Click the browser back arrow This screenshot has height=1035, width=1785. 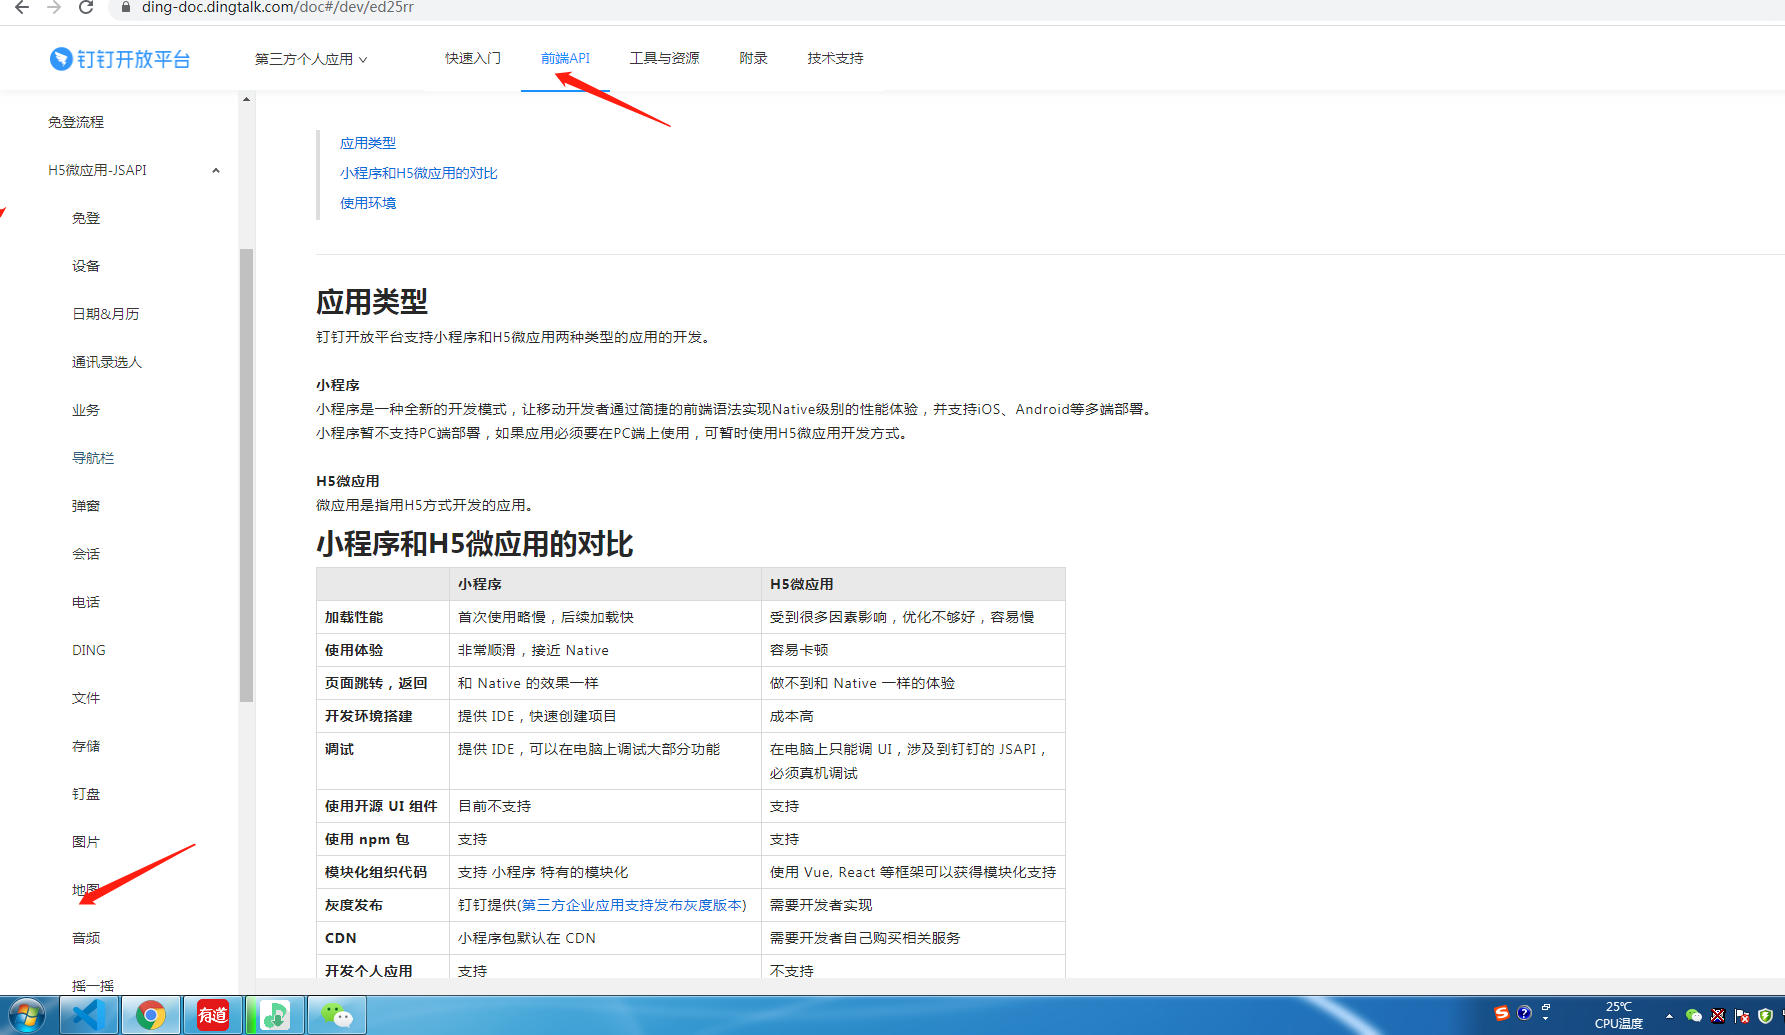point(21,8)
